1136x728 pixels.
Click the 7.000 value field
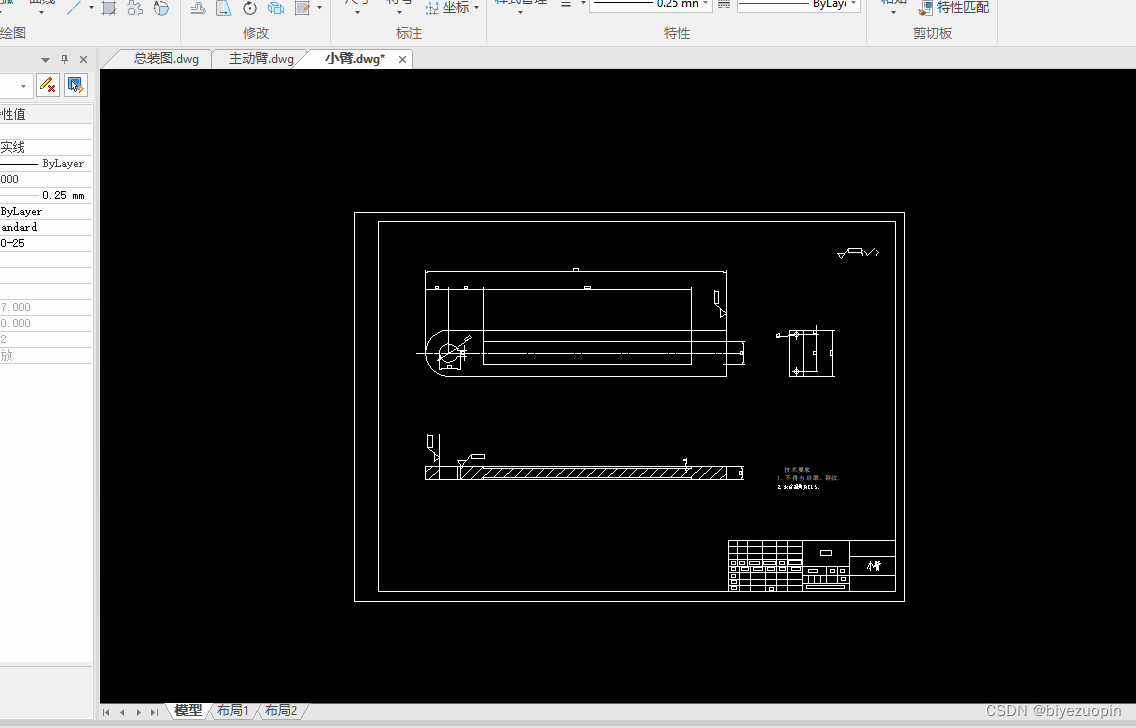46,307
